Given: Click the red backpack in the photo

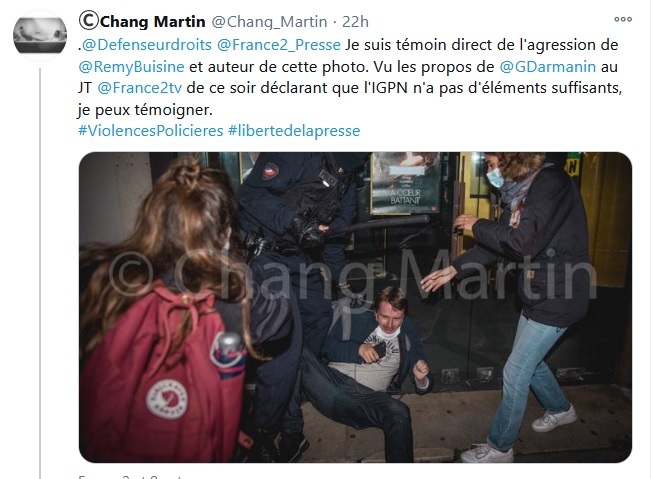Looking at the screenshot, I should coord(162,372).
